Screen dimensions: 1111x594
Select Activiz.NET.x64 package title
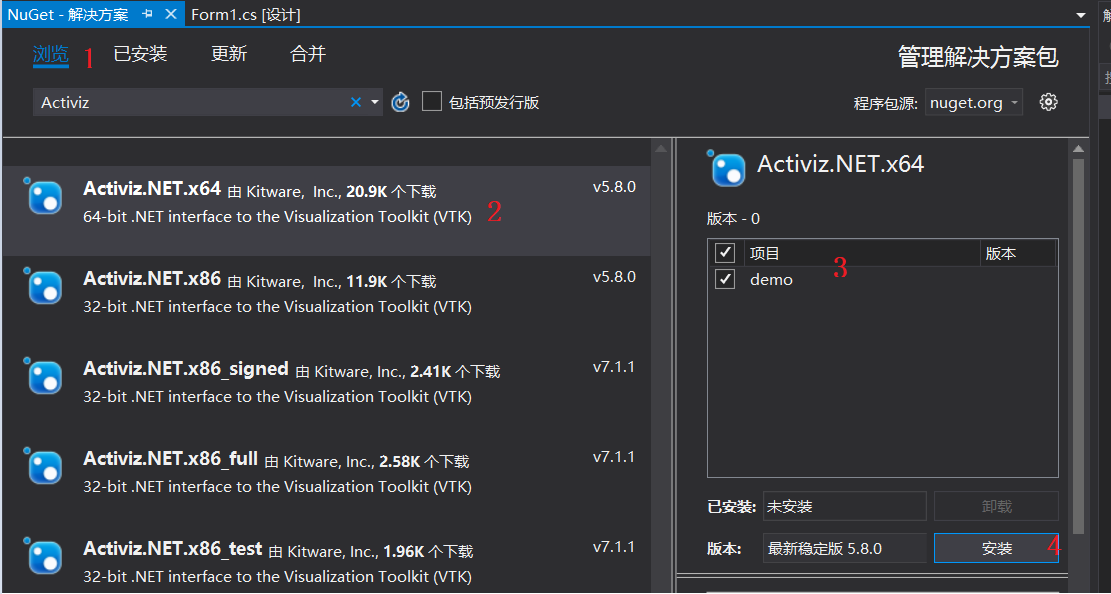click(152, 189)
